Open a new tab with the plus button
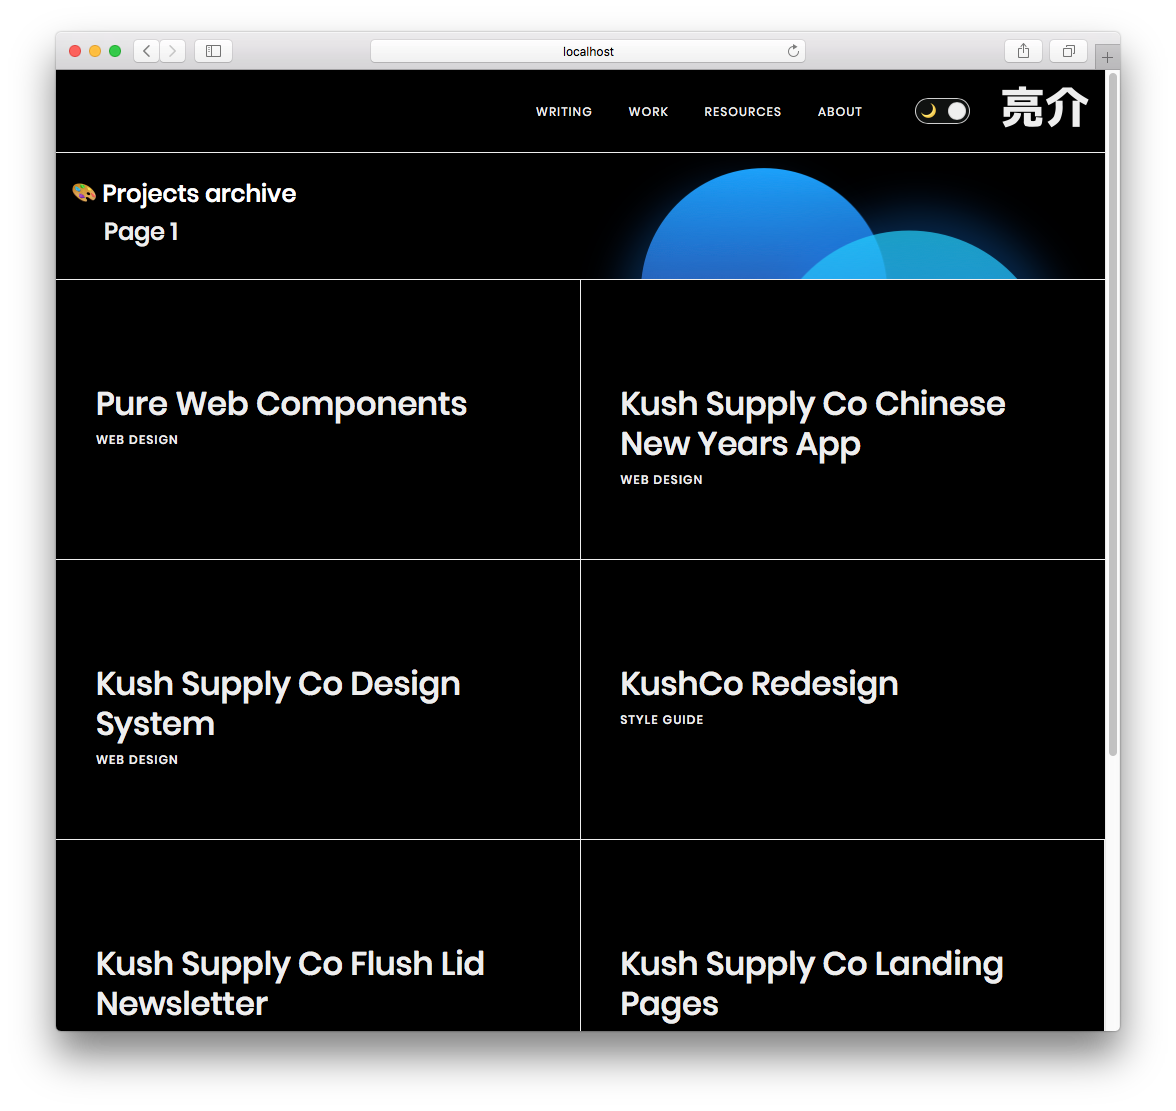 pos(1106,57)
